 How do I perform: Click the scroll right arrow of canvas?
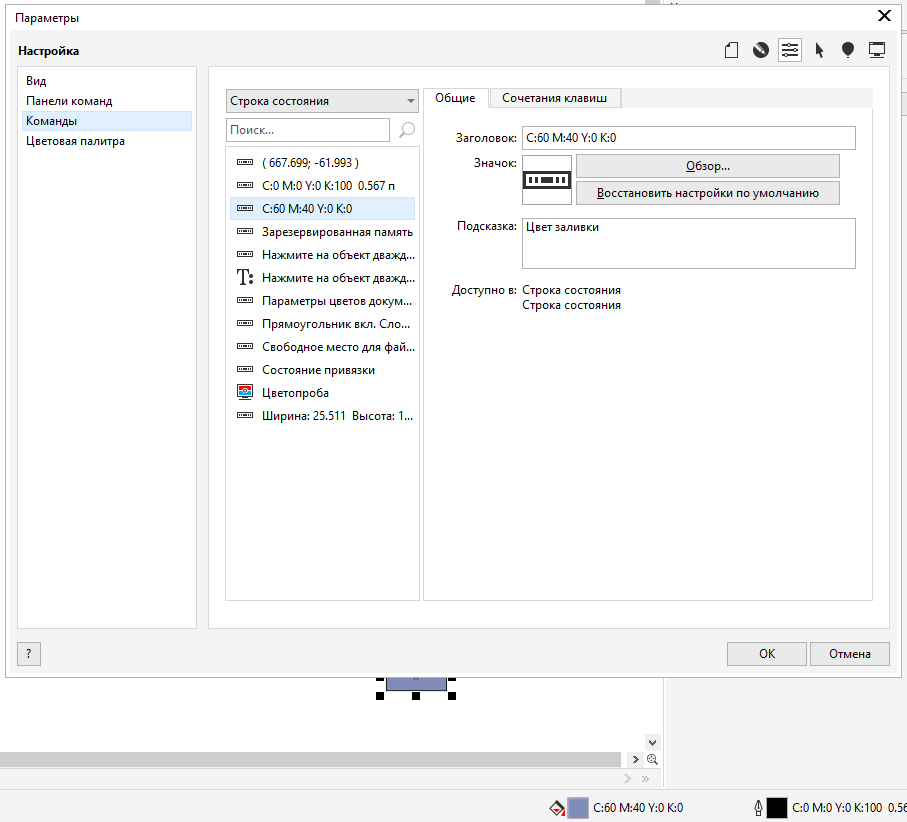[635, 760]
